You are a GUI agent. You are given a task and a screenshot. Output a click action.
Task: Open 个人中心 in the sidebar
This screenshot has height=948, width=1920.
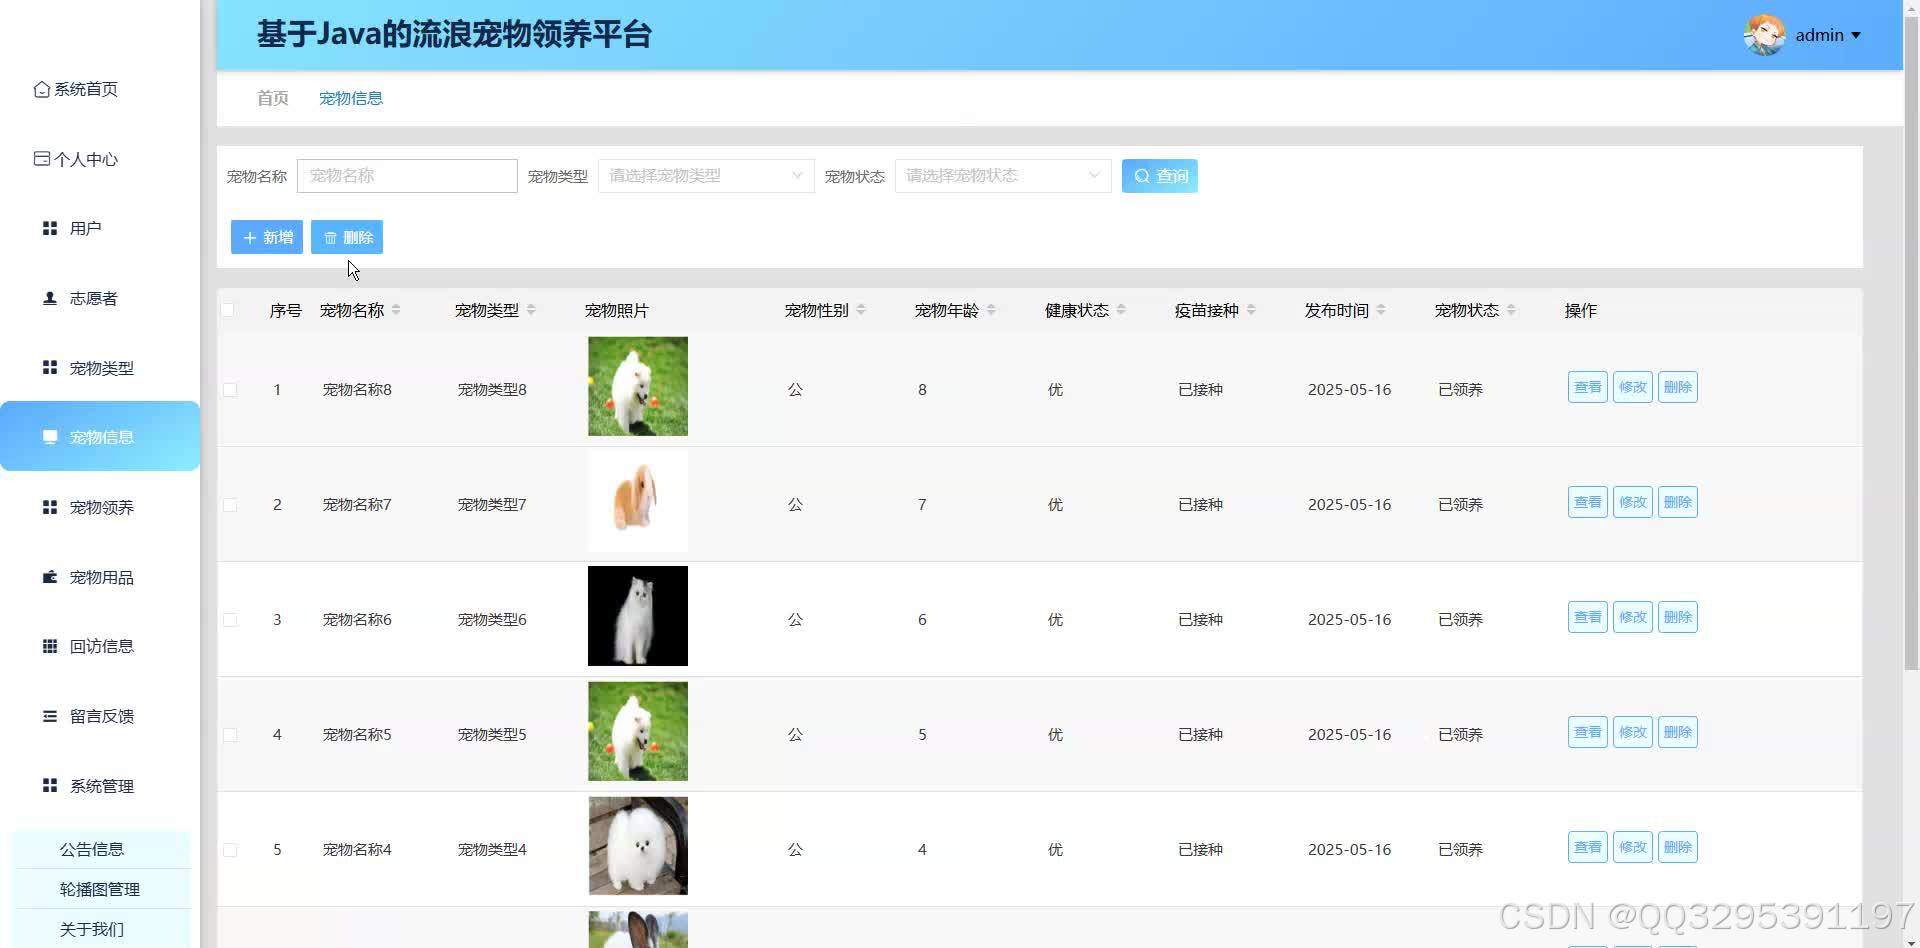(x=87, y=158)
